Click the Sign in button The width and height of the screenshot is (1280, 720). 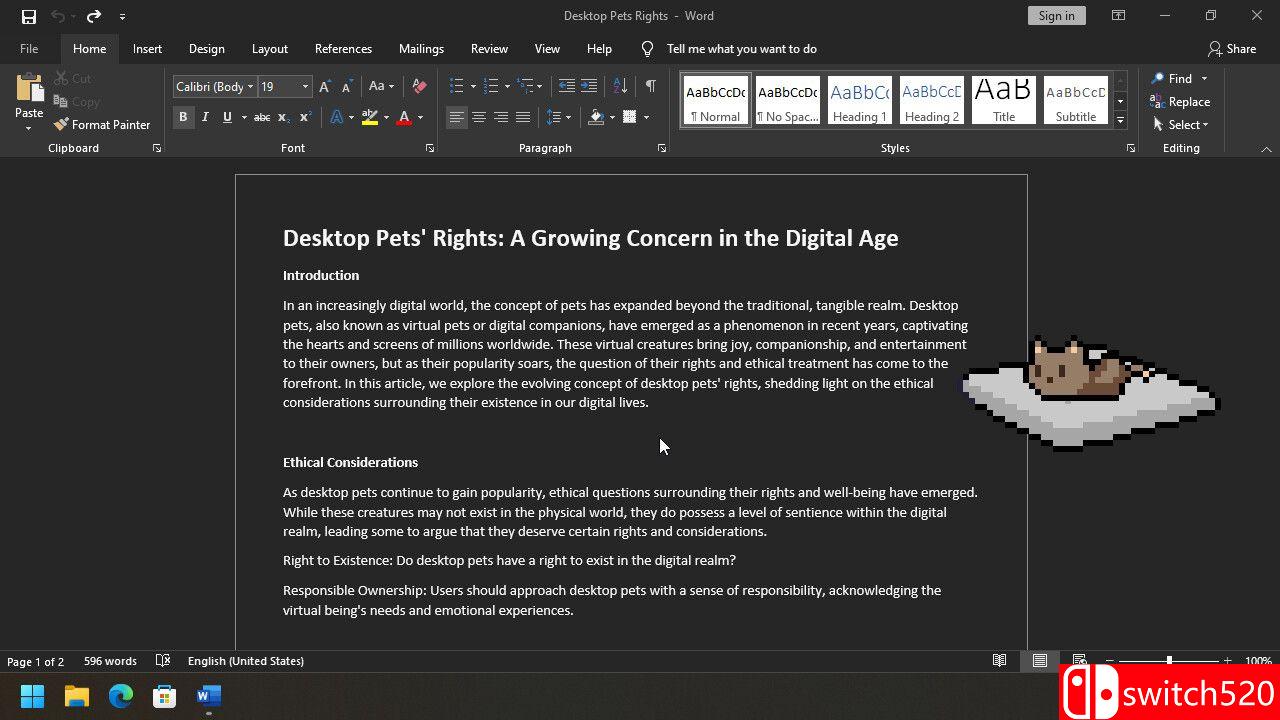[1056, 16]
